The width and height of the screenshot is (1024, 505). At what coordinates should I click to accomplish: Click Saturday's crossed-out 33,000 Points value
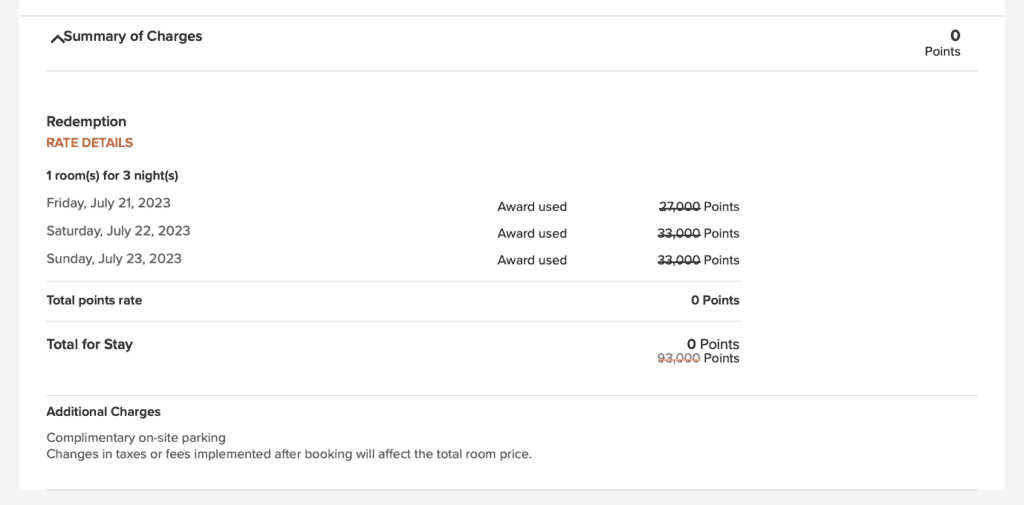pos(699,234)
